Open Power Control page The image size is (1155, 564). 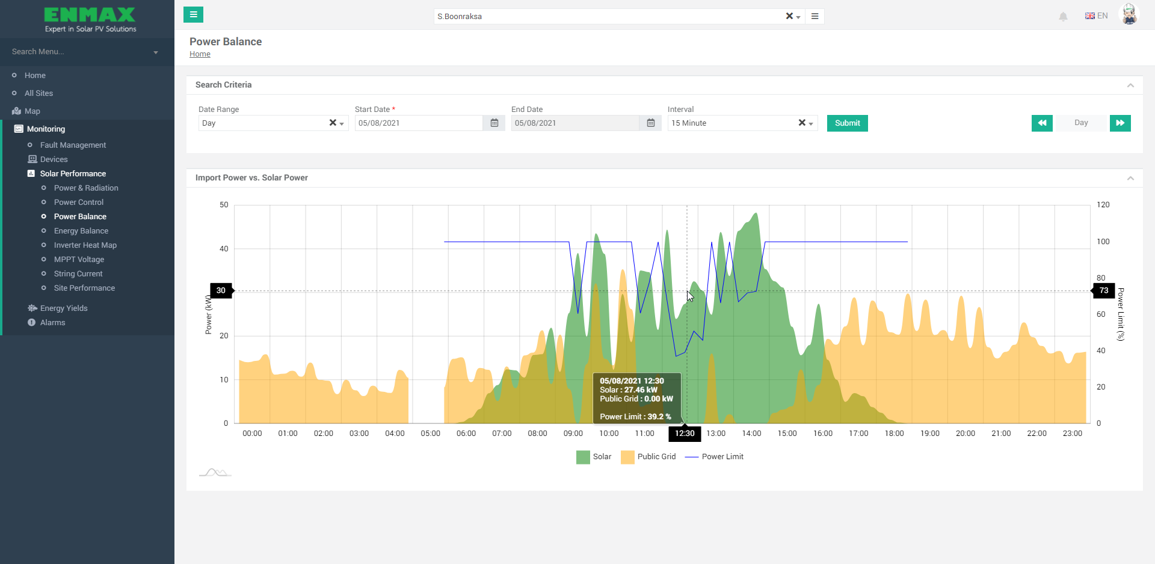tap(79, 202)
